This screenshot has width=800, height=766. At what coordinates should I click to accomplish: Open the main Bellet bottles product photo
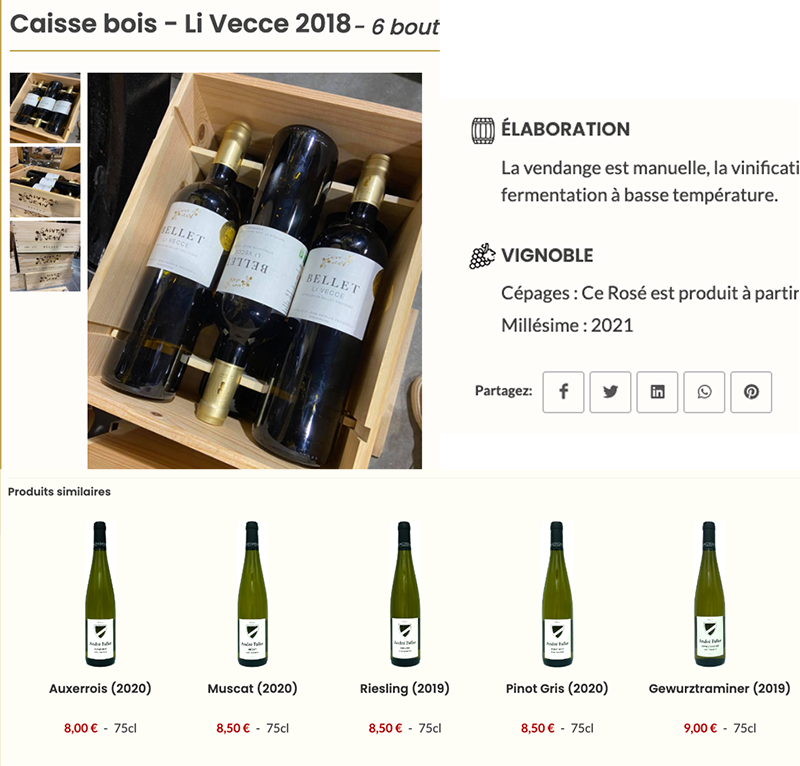[255, 270]
